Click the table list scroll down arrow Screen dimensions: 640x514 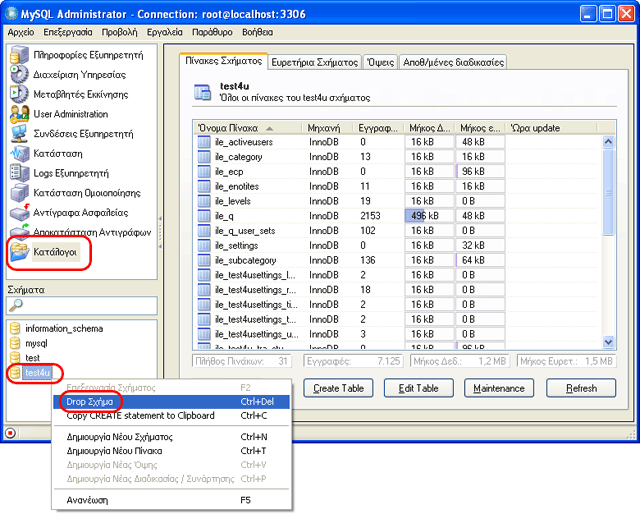[608, 342]
